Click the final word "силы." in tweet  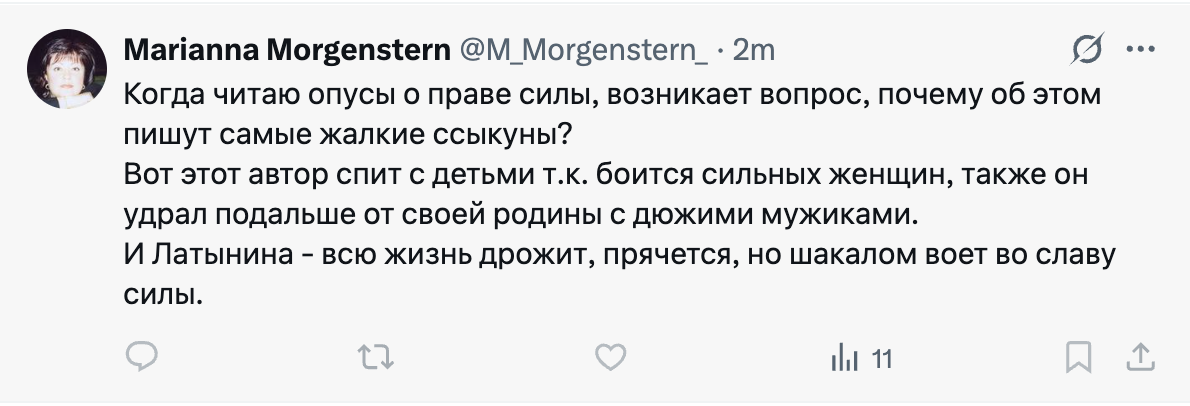[x=163, y=293]
